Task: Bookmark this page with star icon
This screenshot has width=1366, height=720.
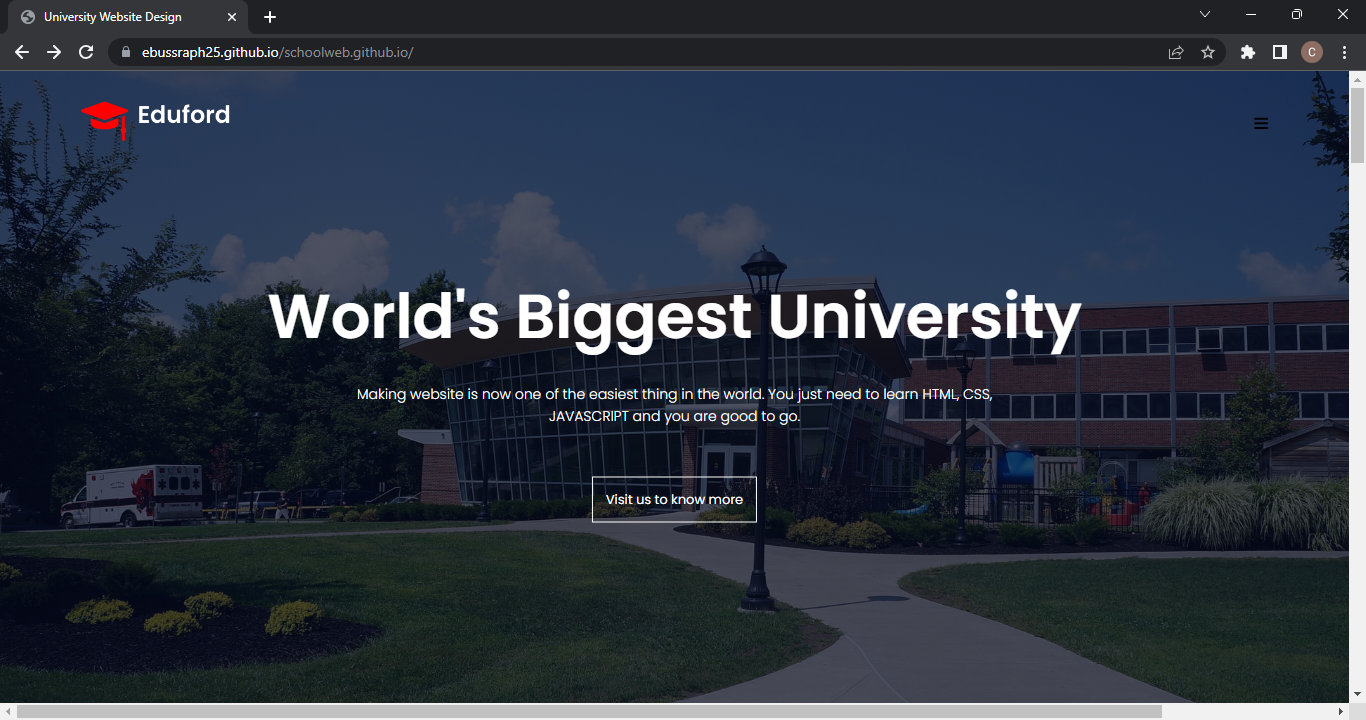Action: click(x=1208, y=52)
